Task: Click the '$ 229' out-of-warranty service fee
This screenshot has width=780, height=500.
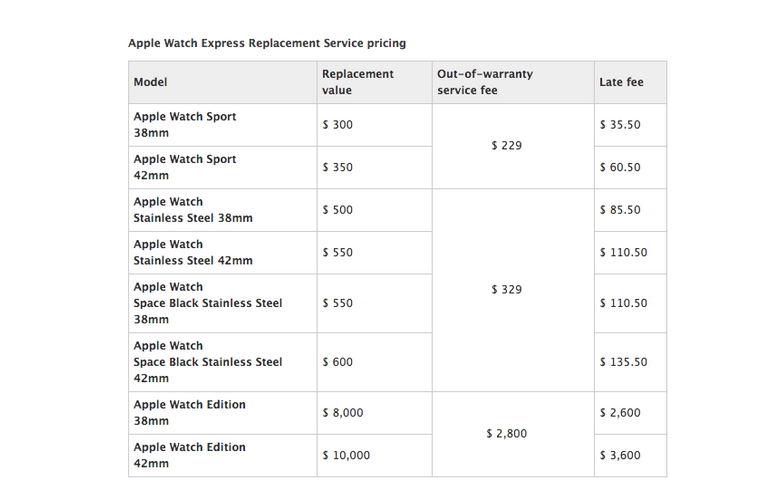Action: [x=506, y=146]
